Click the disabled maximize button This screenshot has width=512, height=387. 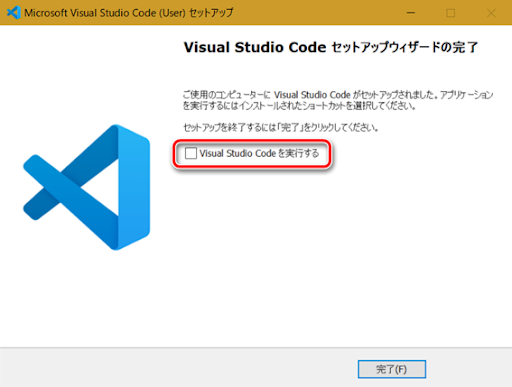point(451,13)
